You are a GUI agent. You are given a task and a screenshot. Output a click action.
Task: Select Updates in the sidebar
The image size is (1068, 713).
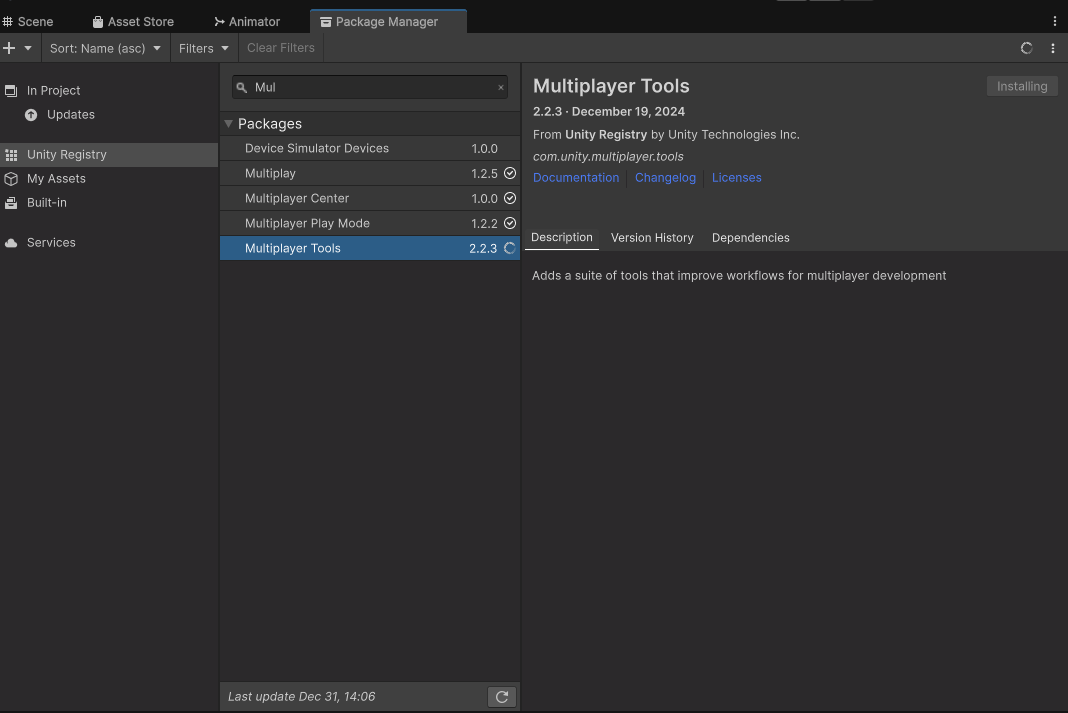(109, 114)
